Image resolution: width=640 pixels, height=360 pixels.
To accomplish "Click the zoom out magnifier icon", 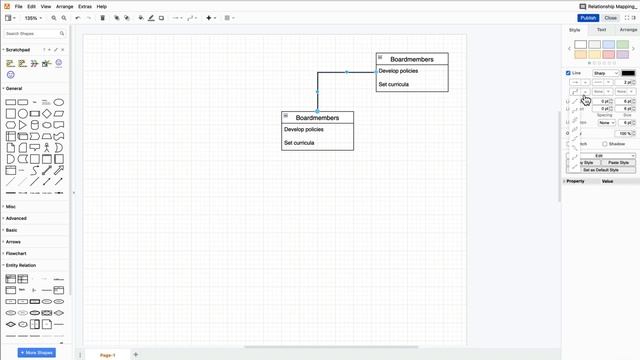I will pos(64,18).
